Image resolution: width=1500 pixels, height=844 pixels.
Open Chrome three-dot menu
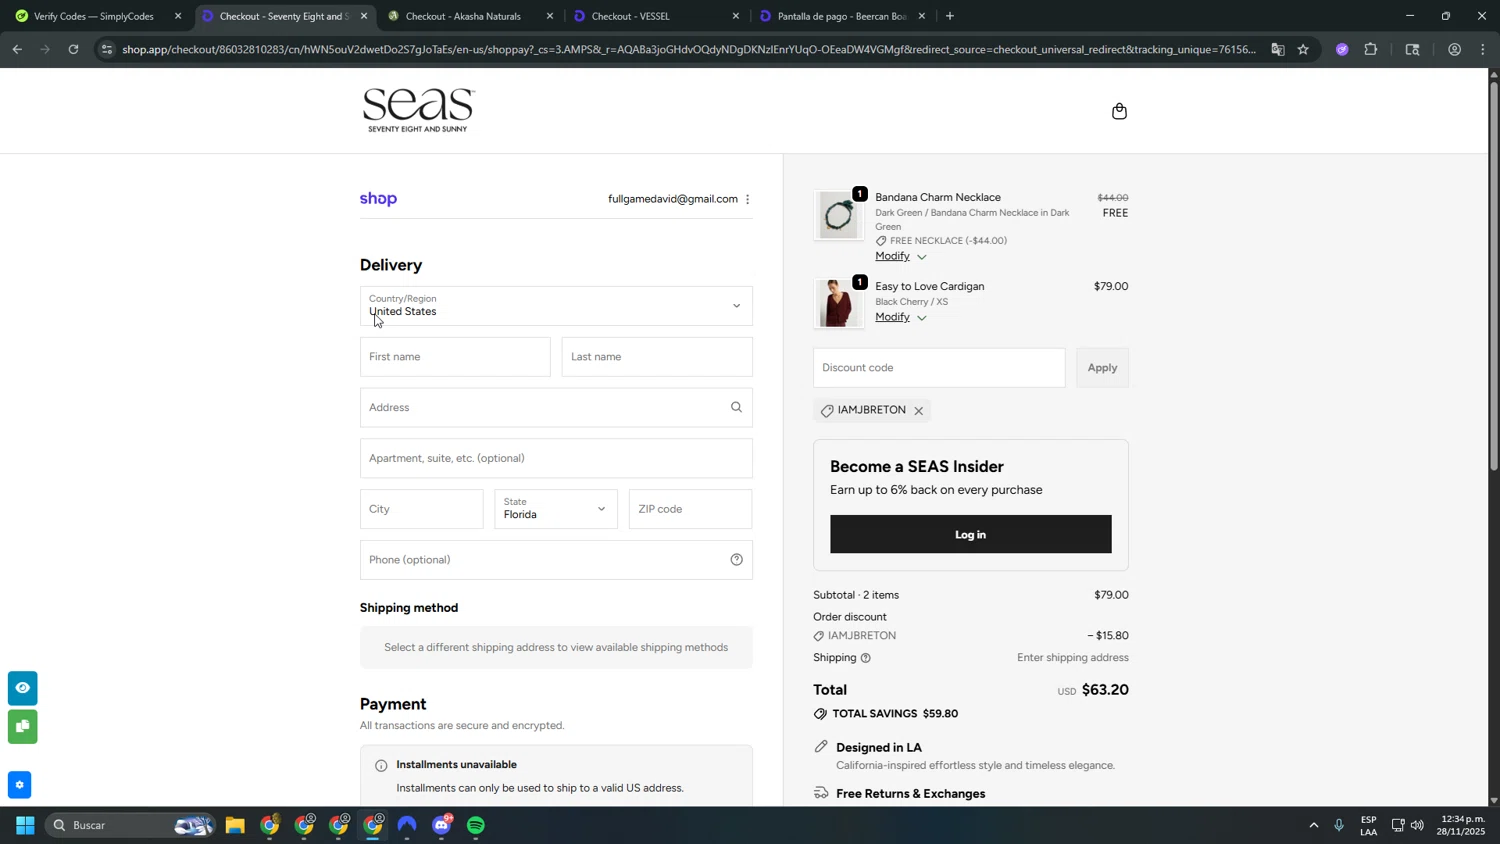[x=1483, y=49]
